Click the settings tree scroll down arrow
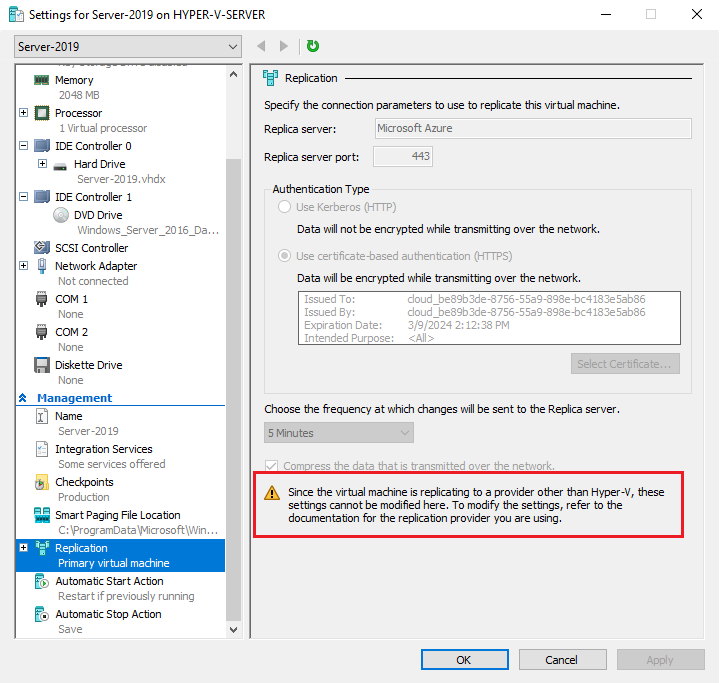725x683 pixels. click(233, 629)
